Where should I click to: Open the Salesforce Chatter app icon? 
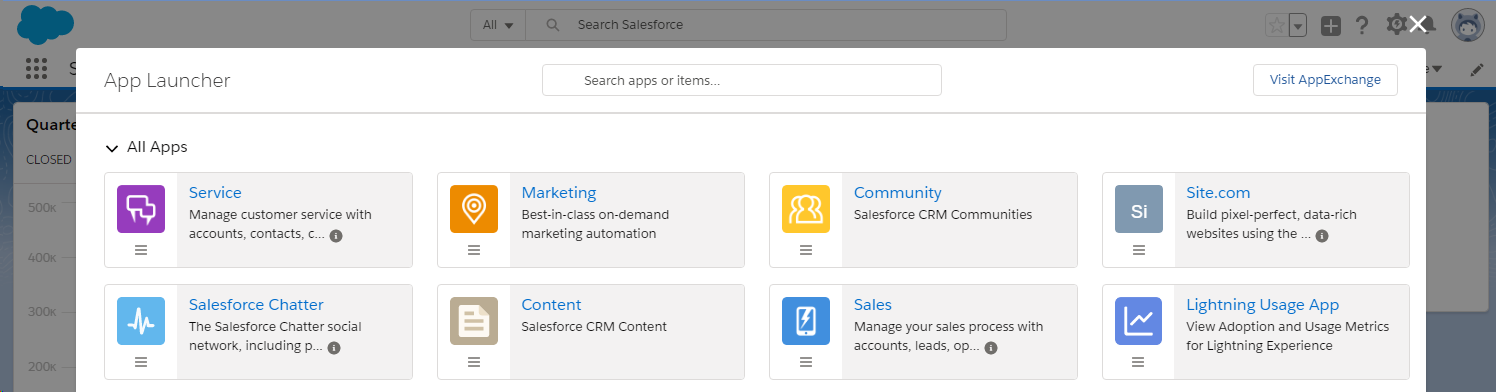(141, 321)
